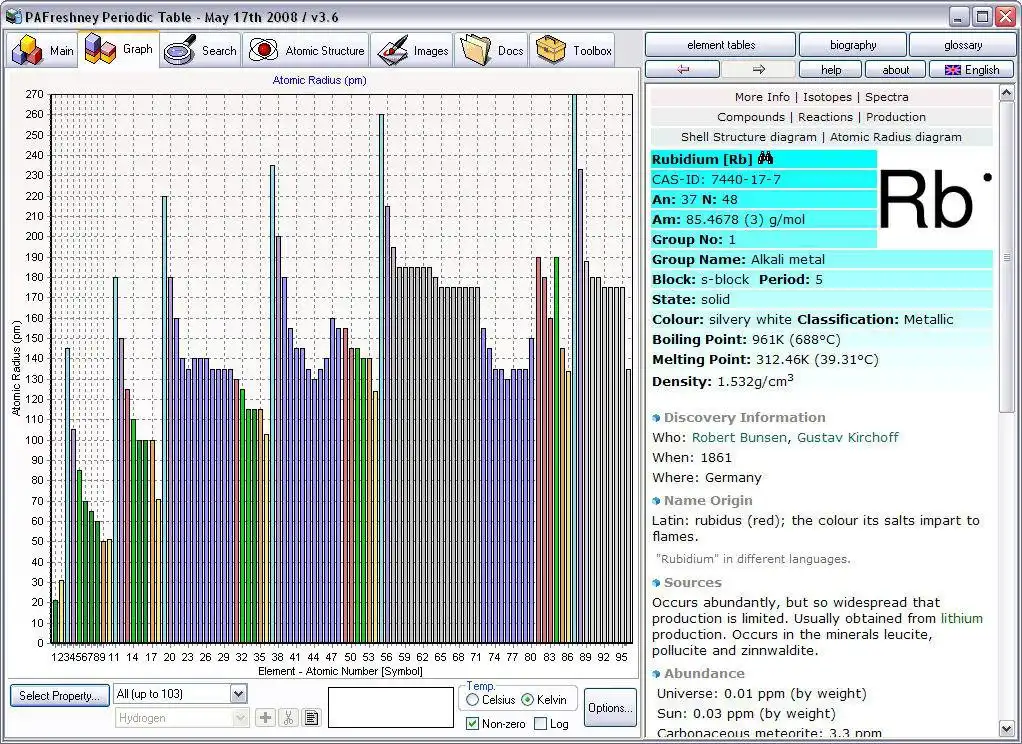
Task: Disable the Non-zero checkbox
Action: point(473,724)
